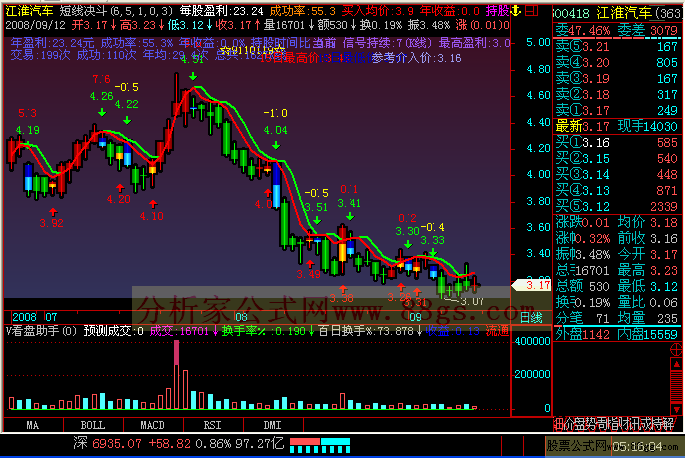Click stock code 600418 in the side header
The height and width of the screenshot is (458, 685).
tap(573, 14)
